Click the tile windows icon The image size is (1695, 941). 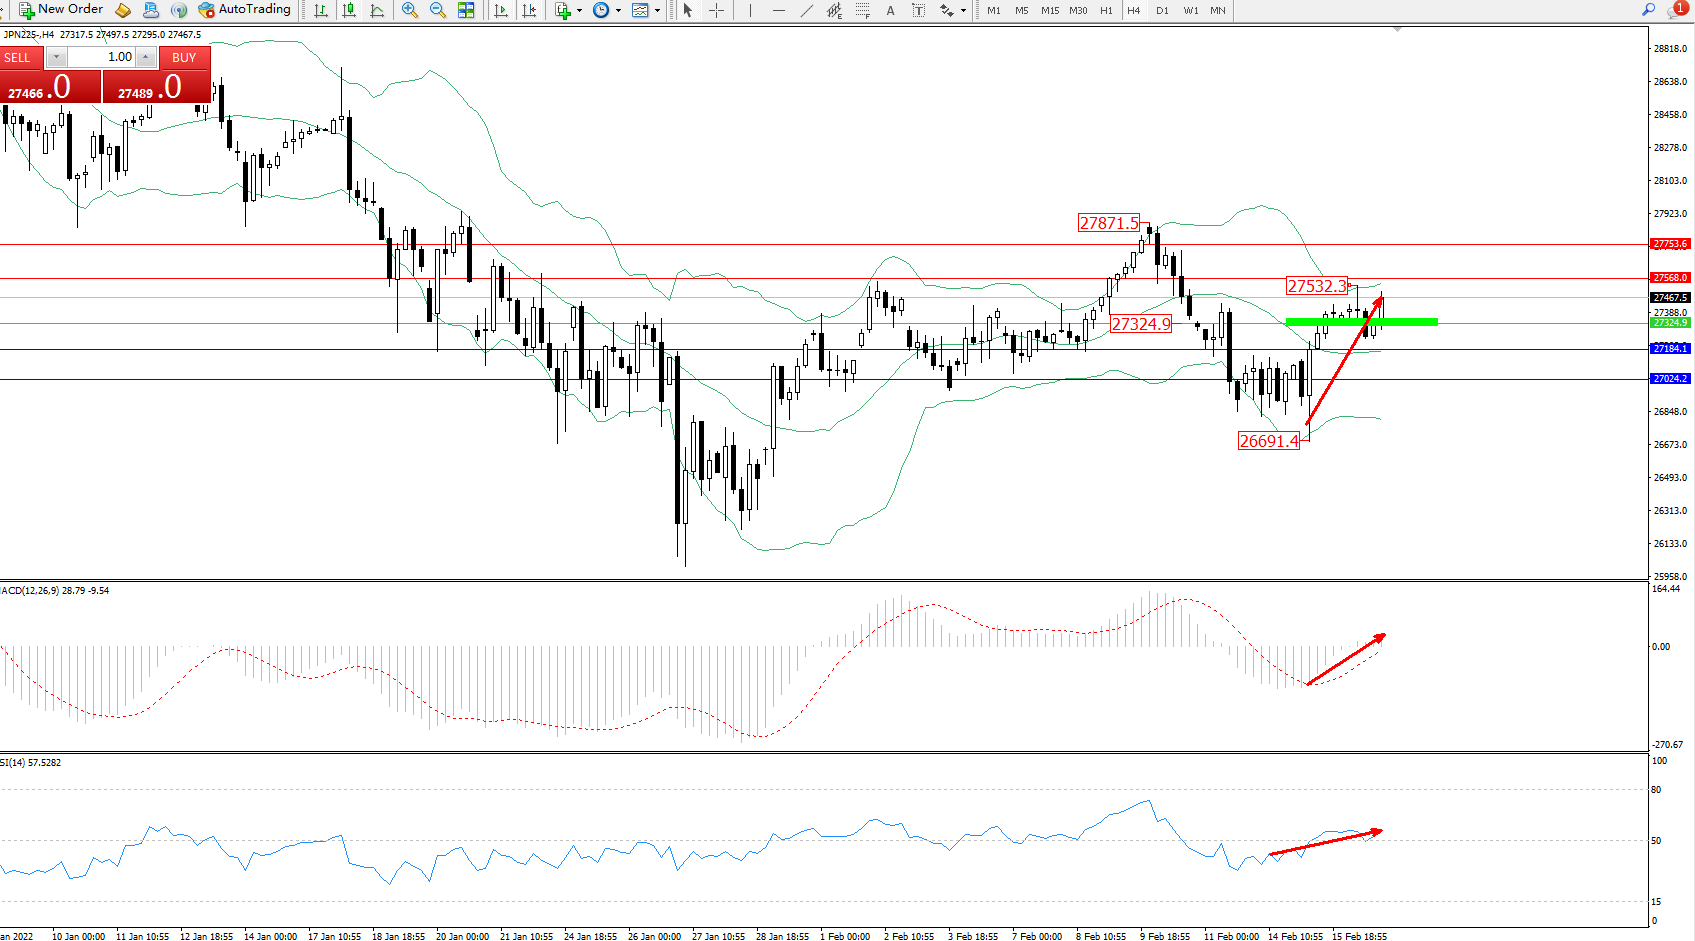click(x=466, y=10)
